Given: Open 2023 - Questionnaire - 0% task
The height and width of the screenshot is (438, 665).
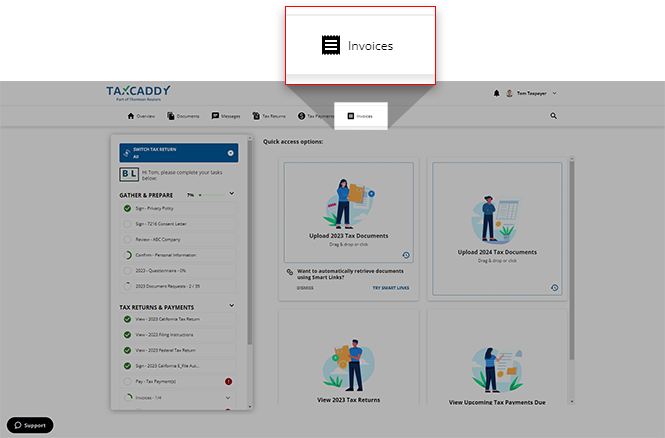Looking at the screenshot, I should [178, 271].
